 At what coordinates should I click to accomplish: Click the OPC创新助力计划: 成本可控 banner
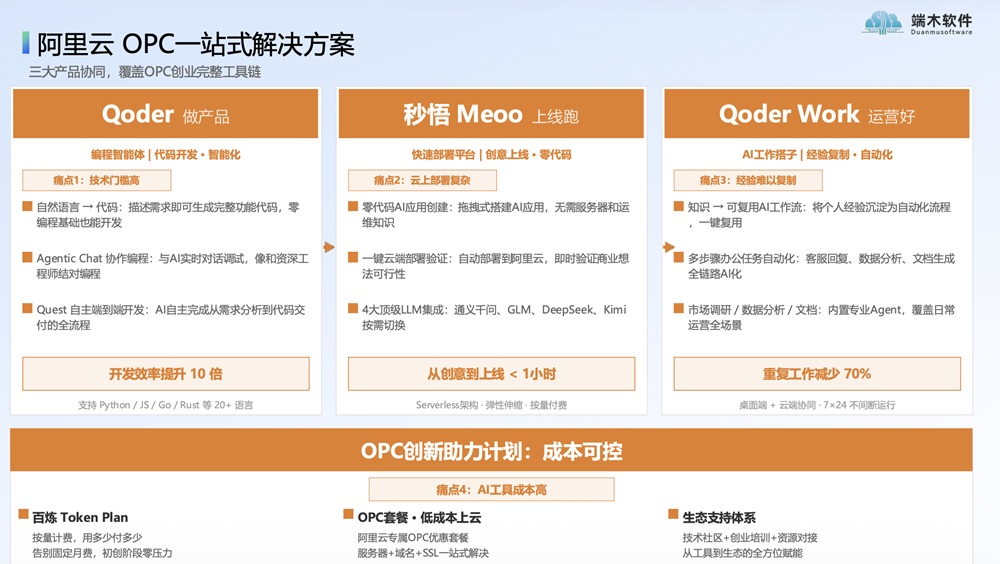(491, 450)
